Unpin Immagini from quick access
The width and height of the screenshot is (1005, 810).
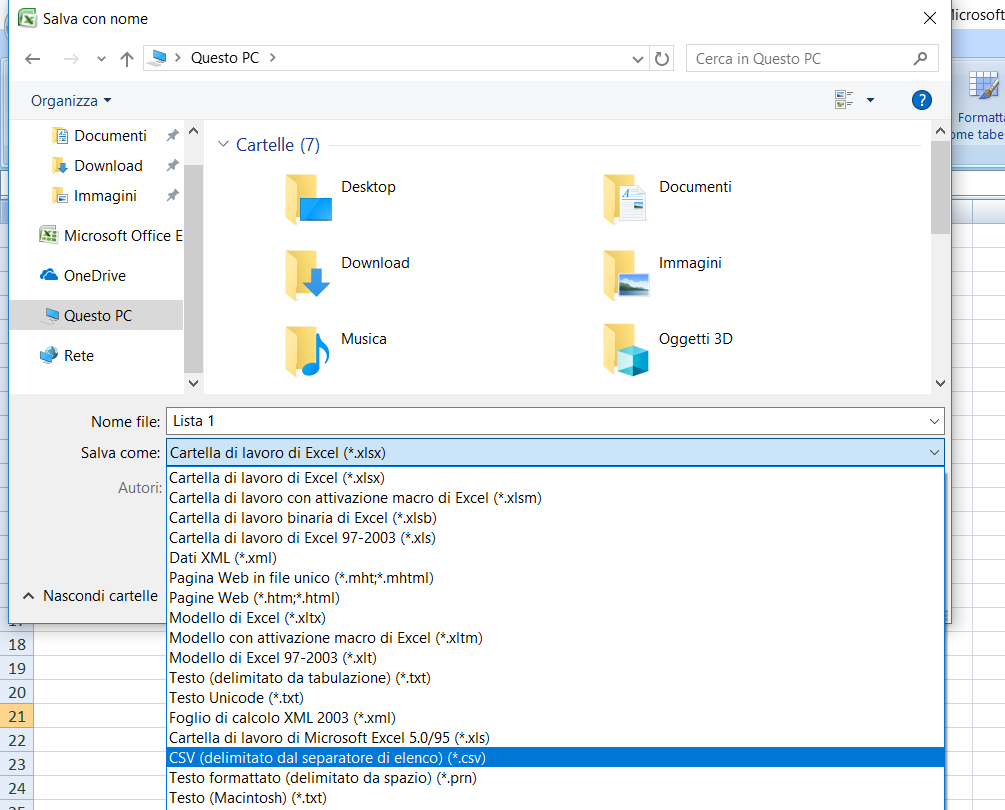(172, 195)
